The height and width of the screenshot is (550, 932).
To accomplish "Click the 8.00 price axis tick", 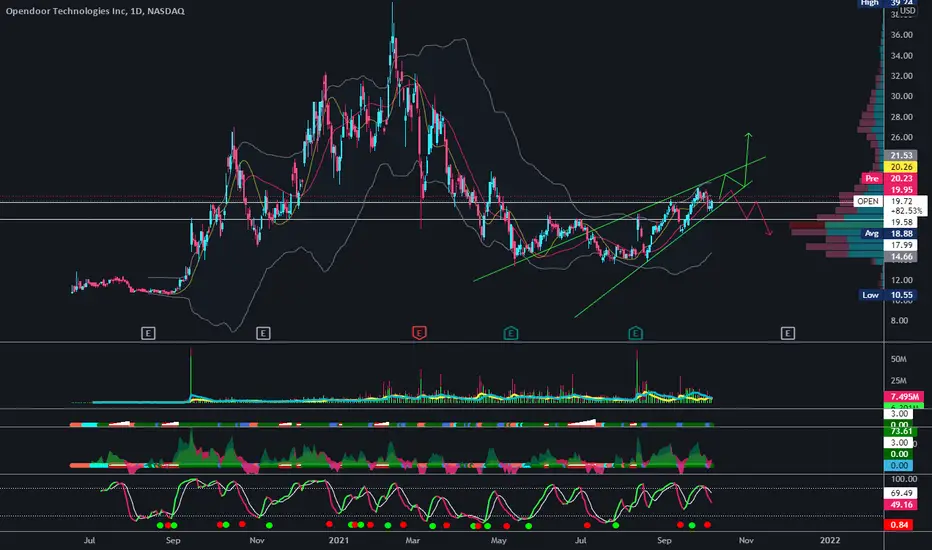I will click(x=899, y=320).
